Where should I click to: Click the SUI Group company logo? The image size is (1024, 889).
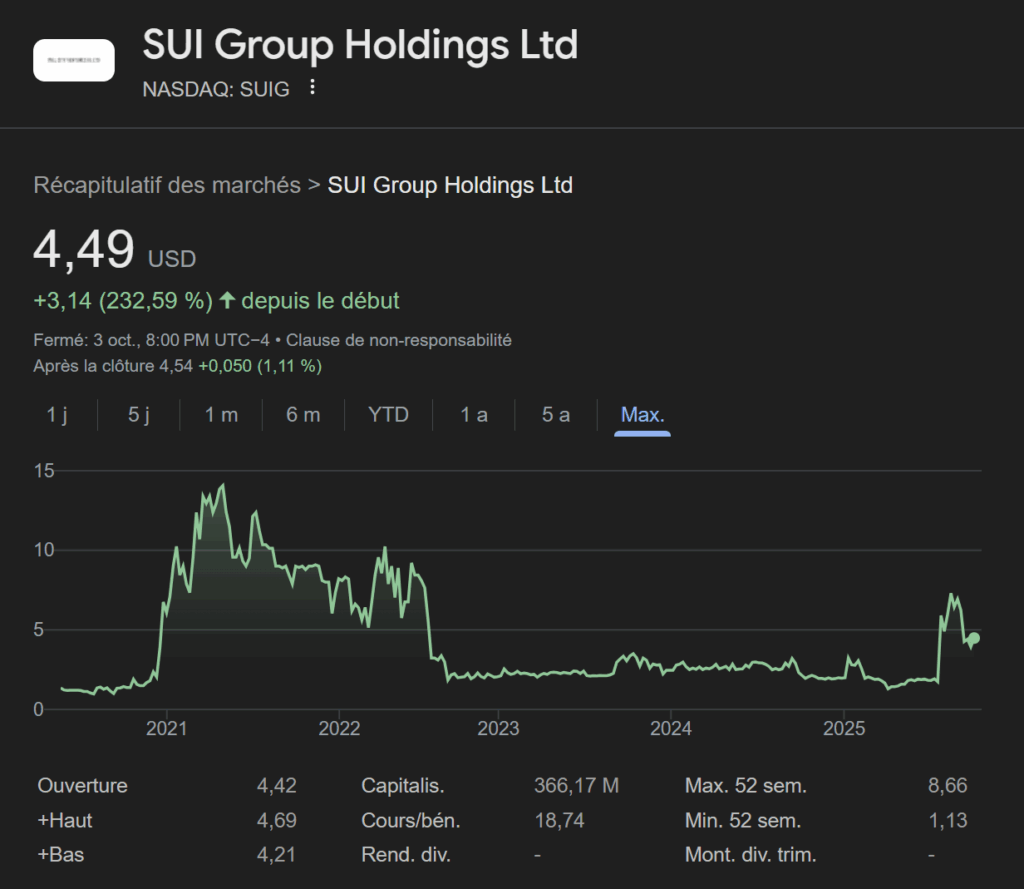74,60
